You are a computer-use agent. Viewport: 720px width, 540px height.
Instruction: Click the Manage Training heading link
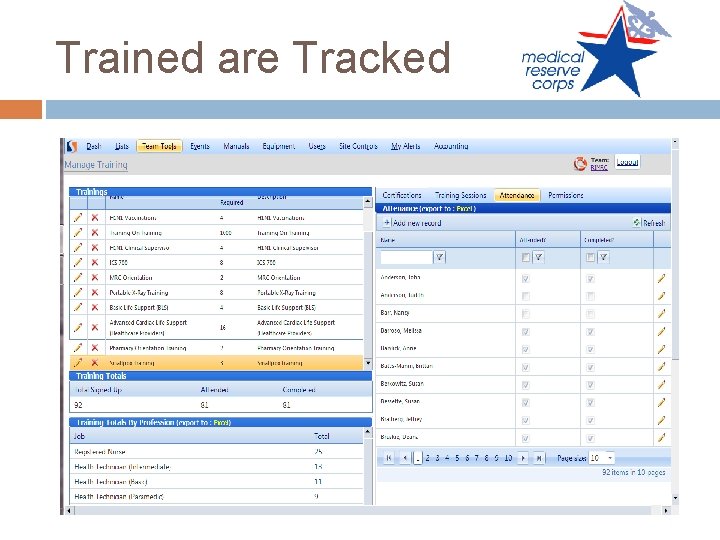point(96,164)
